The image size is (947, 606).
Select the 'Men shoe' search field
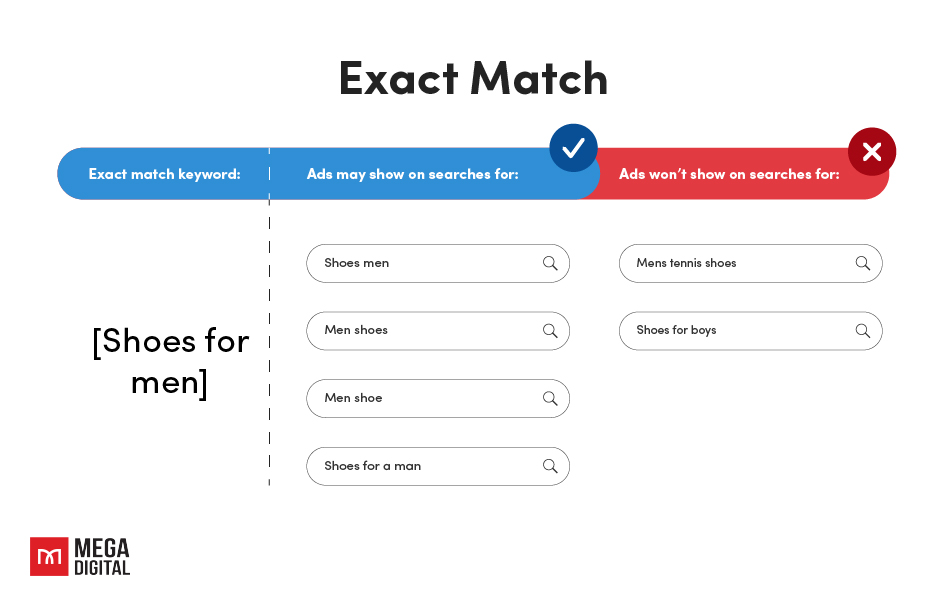(x=438, y=398)
